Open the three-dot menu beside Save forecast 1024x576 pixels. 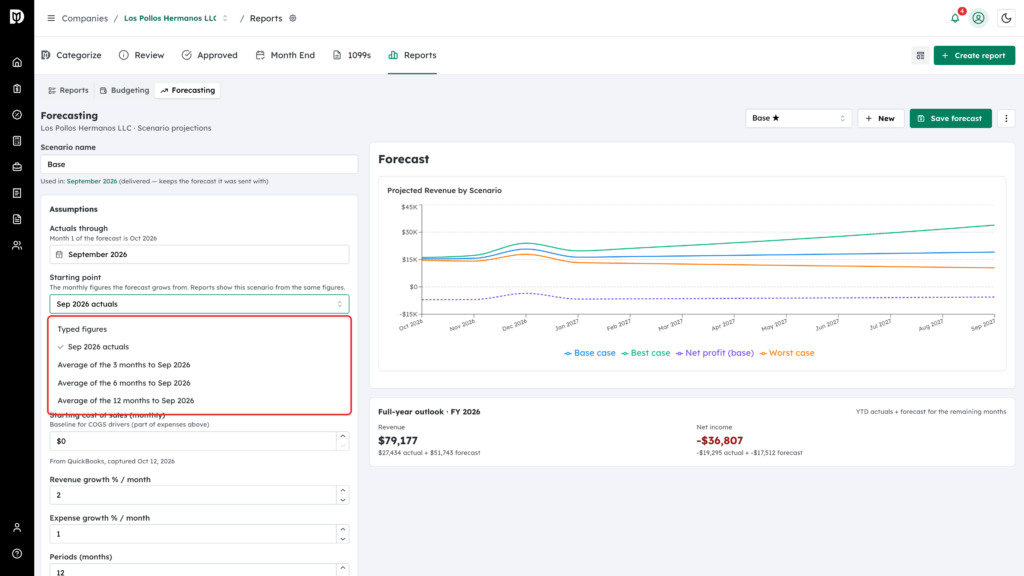click(1006, 118)
